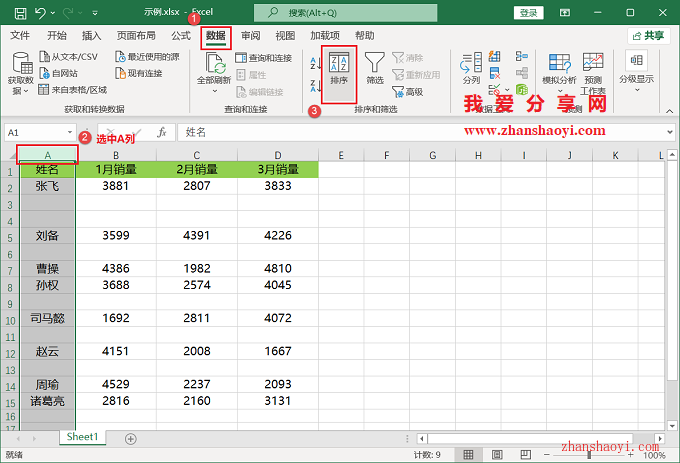680x463 pixels.
Task: Click the Sign in (登录) button
Action: [529, 13]
